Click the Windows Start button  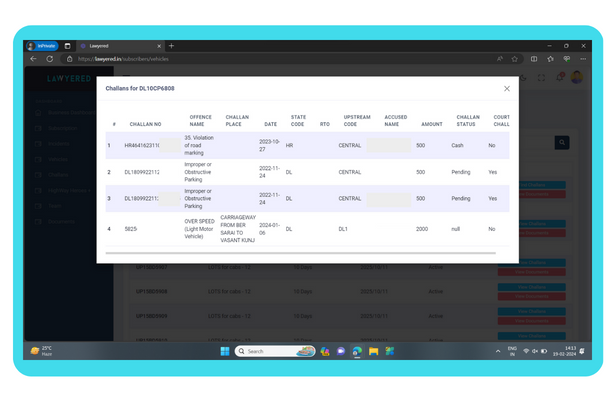click(225, 351)
